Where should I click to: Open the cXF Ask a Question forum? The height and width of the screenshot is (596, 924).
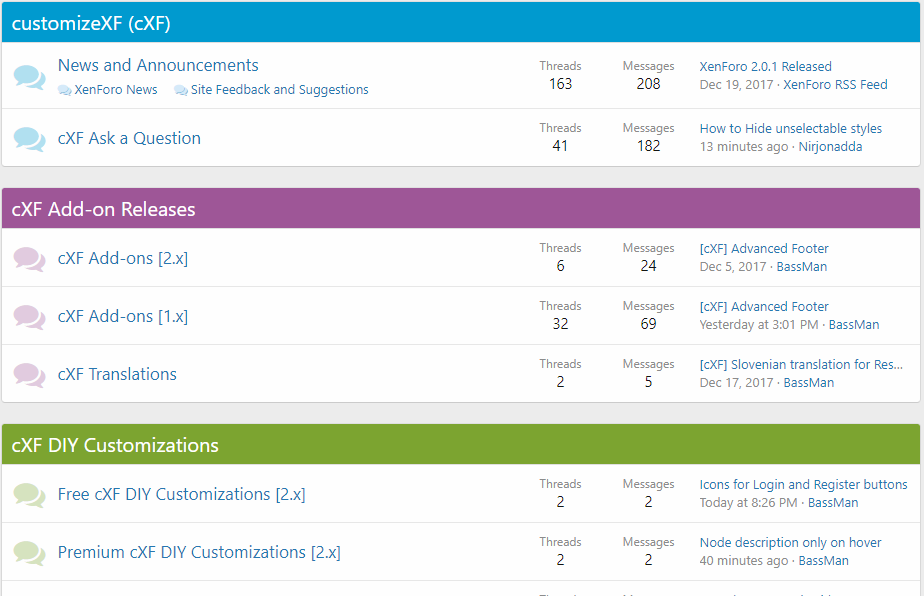point(129,139)
